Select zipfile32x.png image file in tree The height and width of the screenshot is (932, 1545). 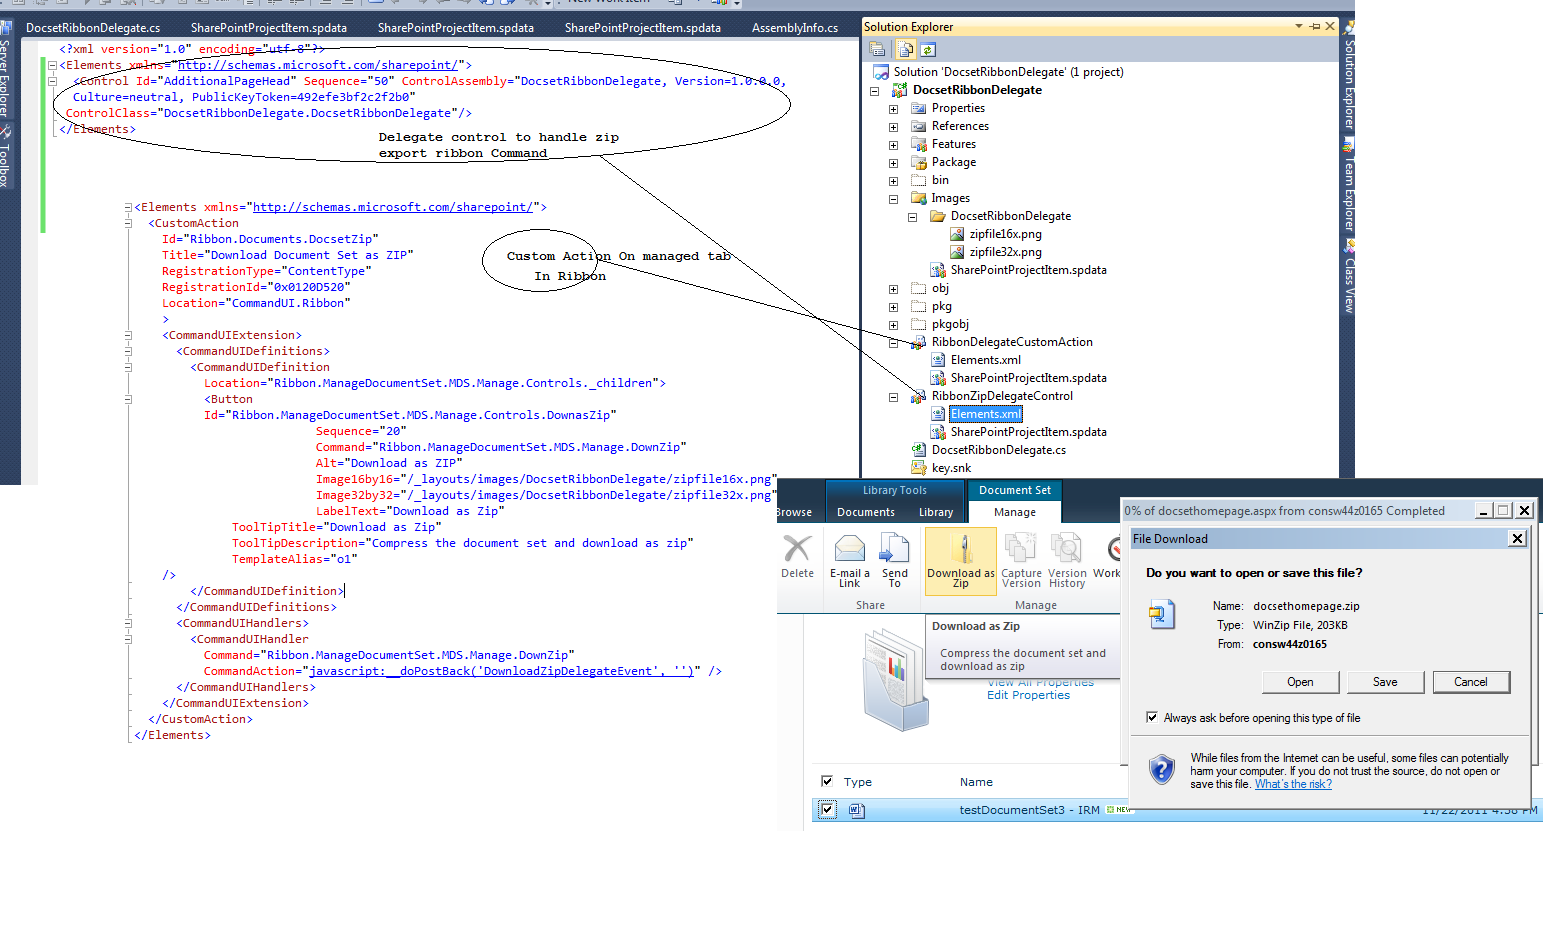[x=1005, y=252]
